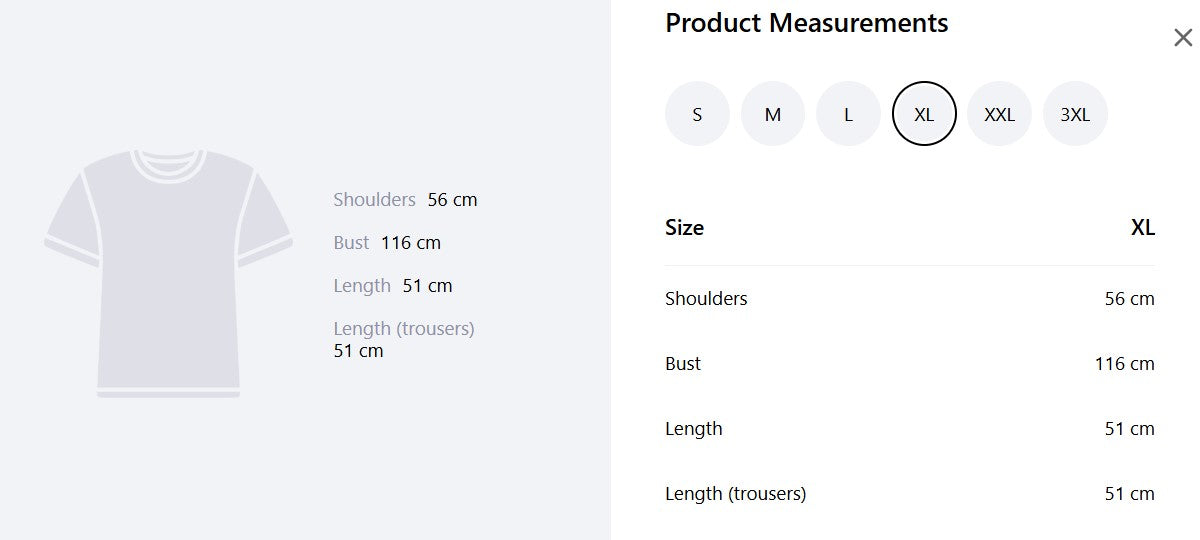Click Bust 116 cm beside the shirt
The height and width of the screenshot is (540, 1200).
tap(387, 243)
